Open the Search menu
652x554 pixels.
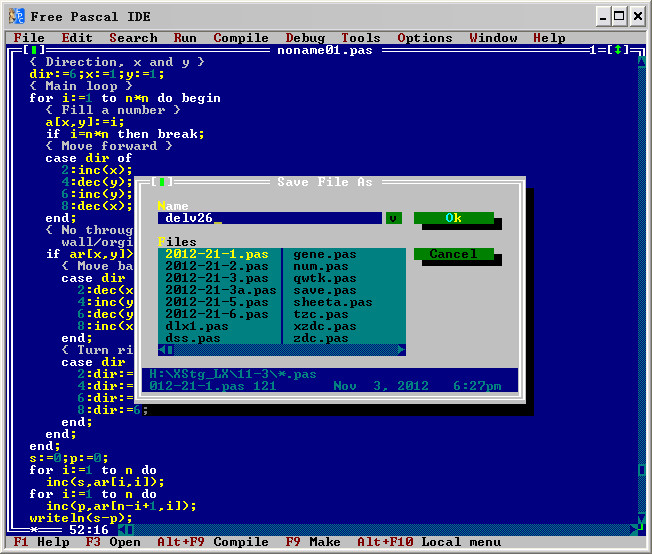pyautogui.click(x=133, y=38)
